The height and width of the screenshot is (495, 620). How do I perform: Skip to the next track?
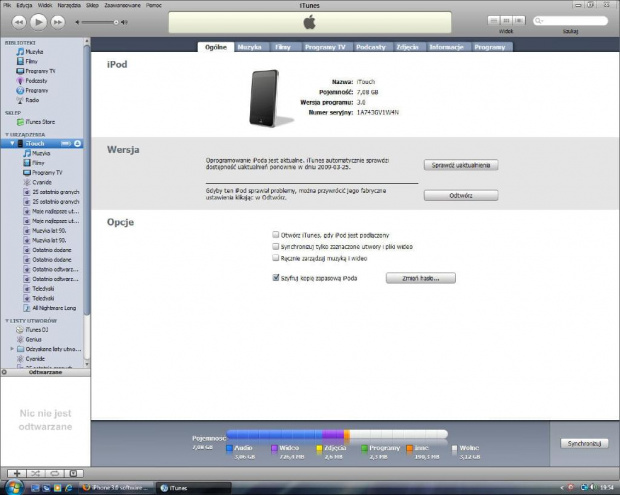click(58, 22)
